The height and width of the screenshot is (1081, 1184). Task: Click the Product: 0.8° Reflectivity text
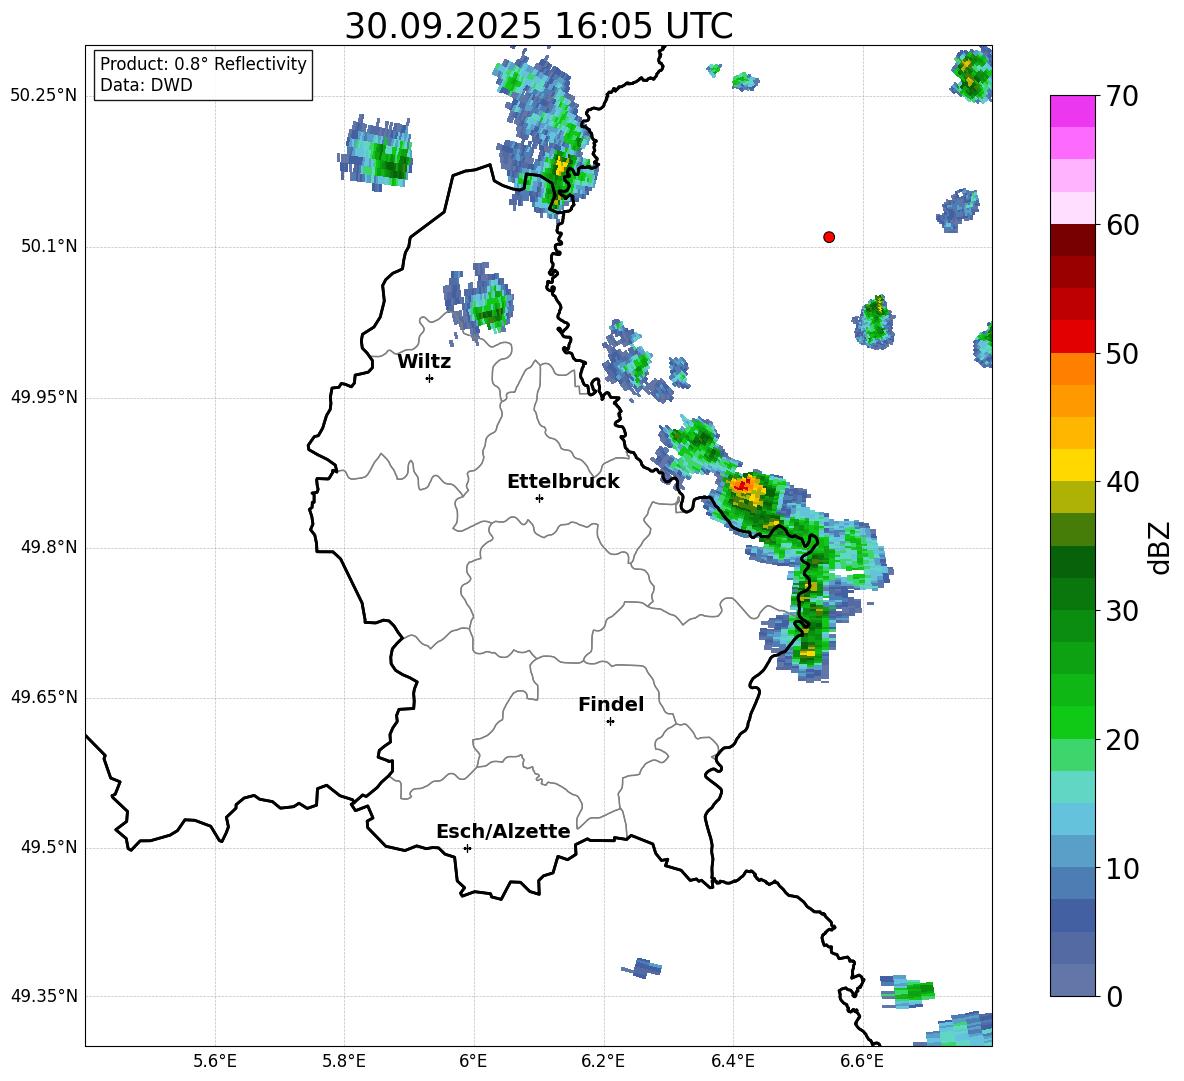(x=203, y=64)
